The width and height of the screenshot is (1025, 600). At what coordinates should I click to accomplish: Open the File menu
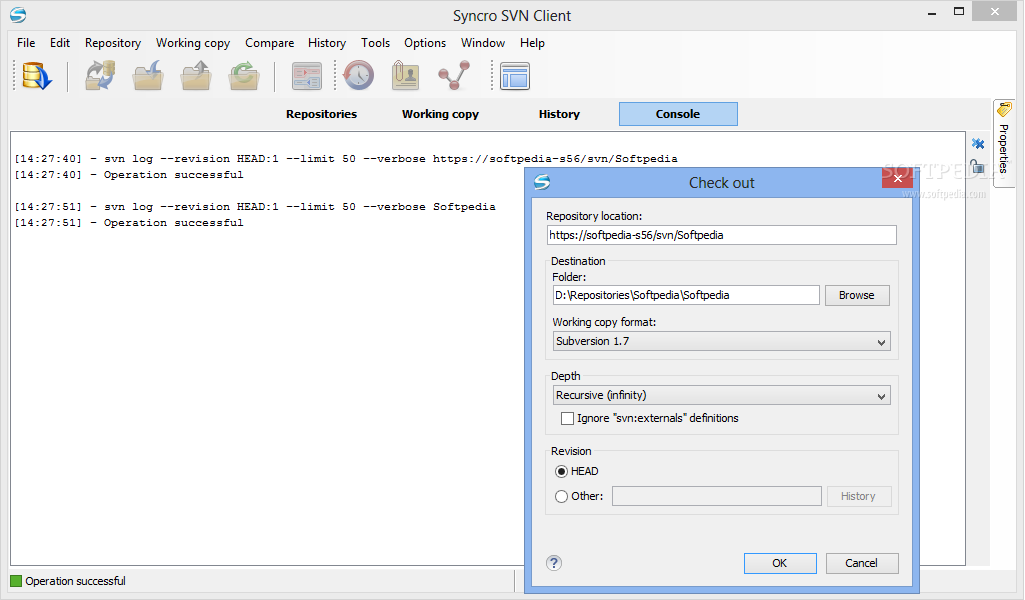point(26,42)
